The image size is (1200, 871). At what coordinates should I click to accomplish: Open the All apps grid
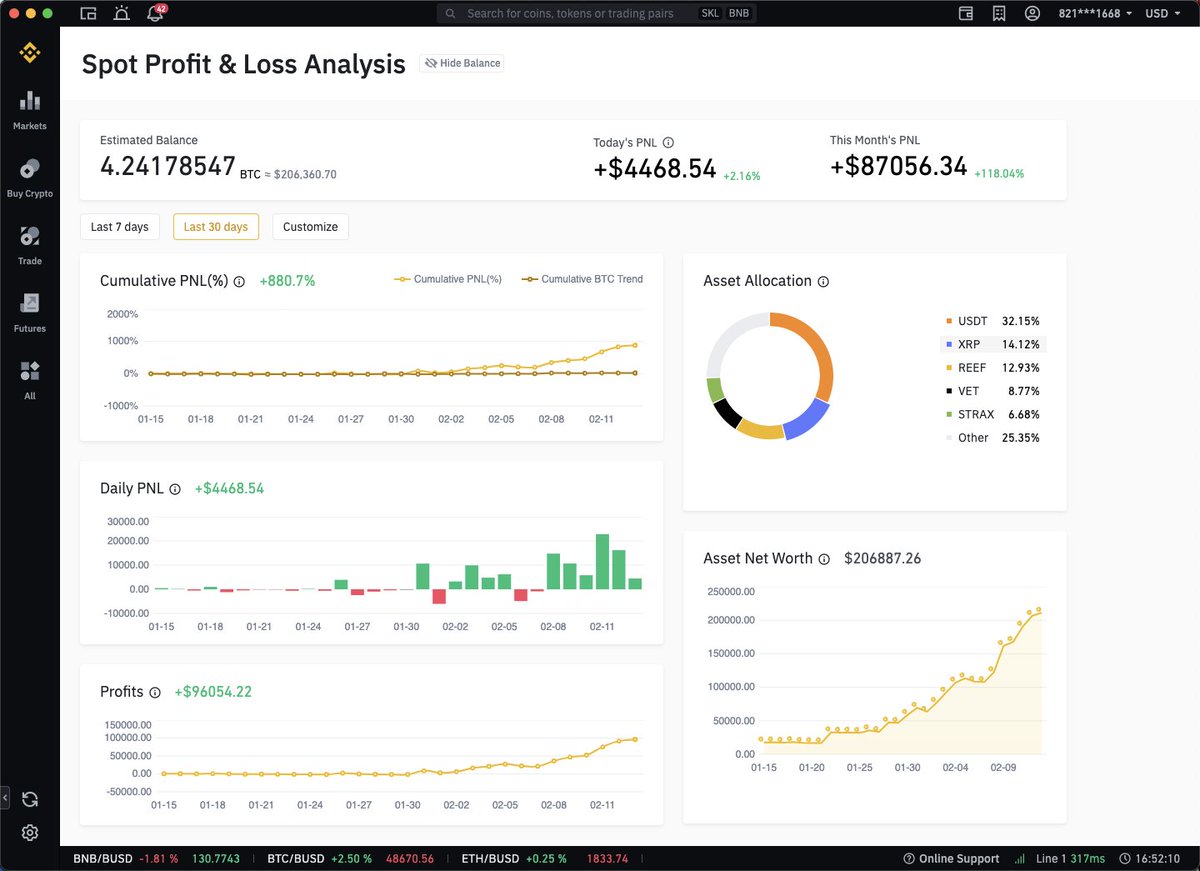pyautogui.click(x=30, y=380)
